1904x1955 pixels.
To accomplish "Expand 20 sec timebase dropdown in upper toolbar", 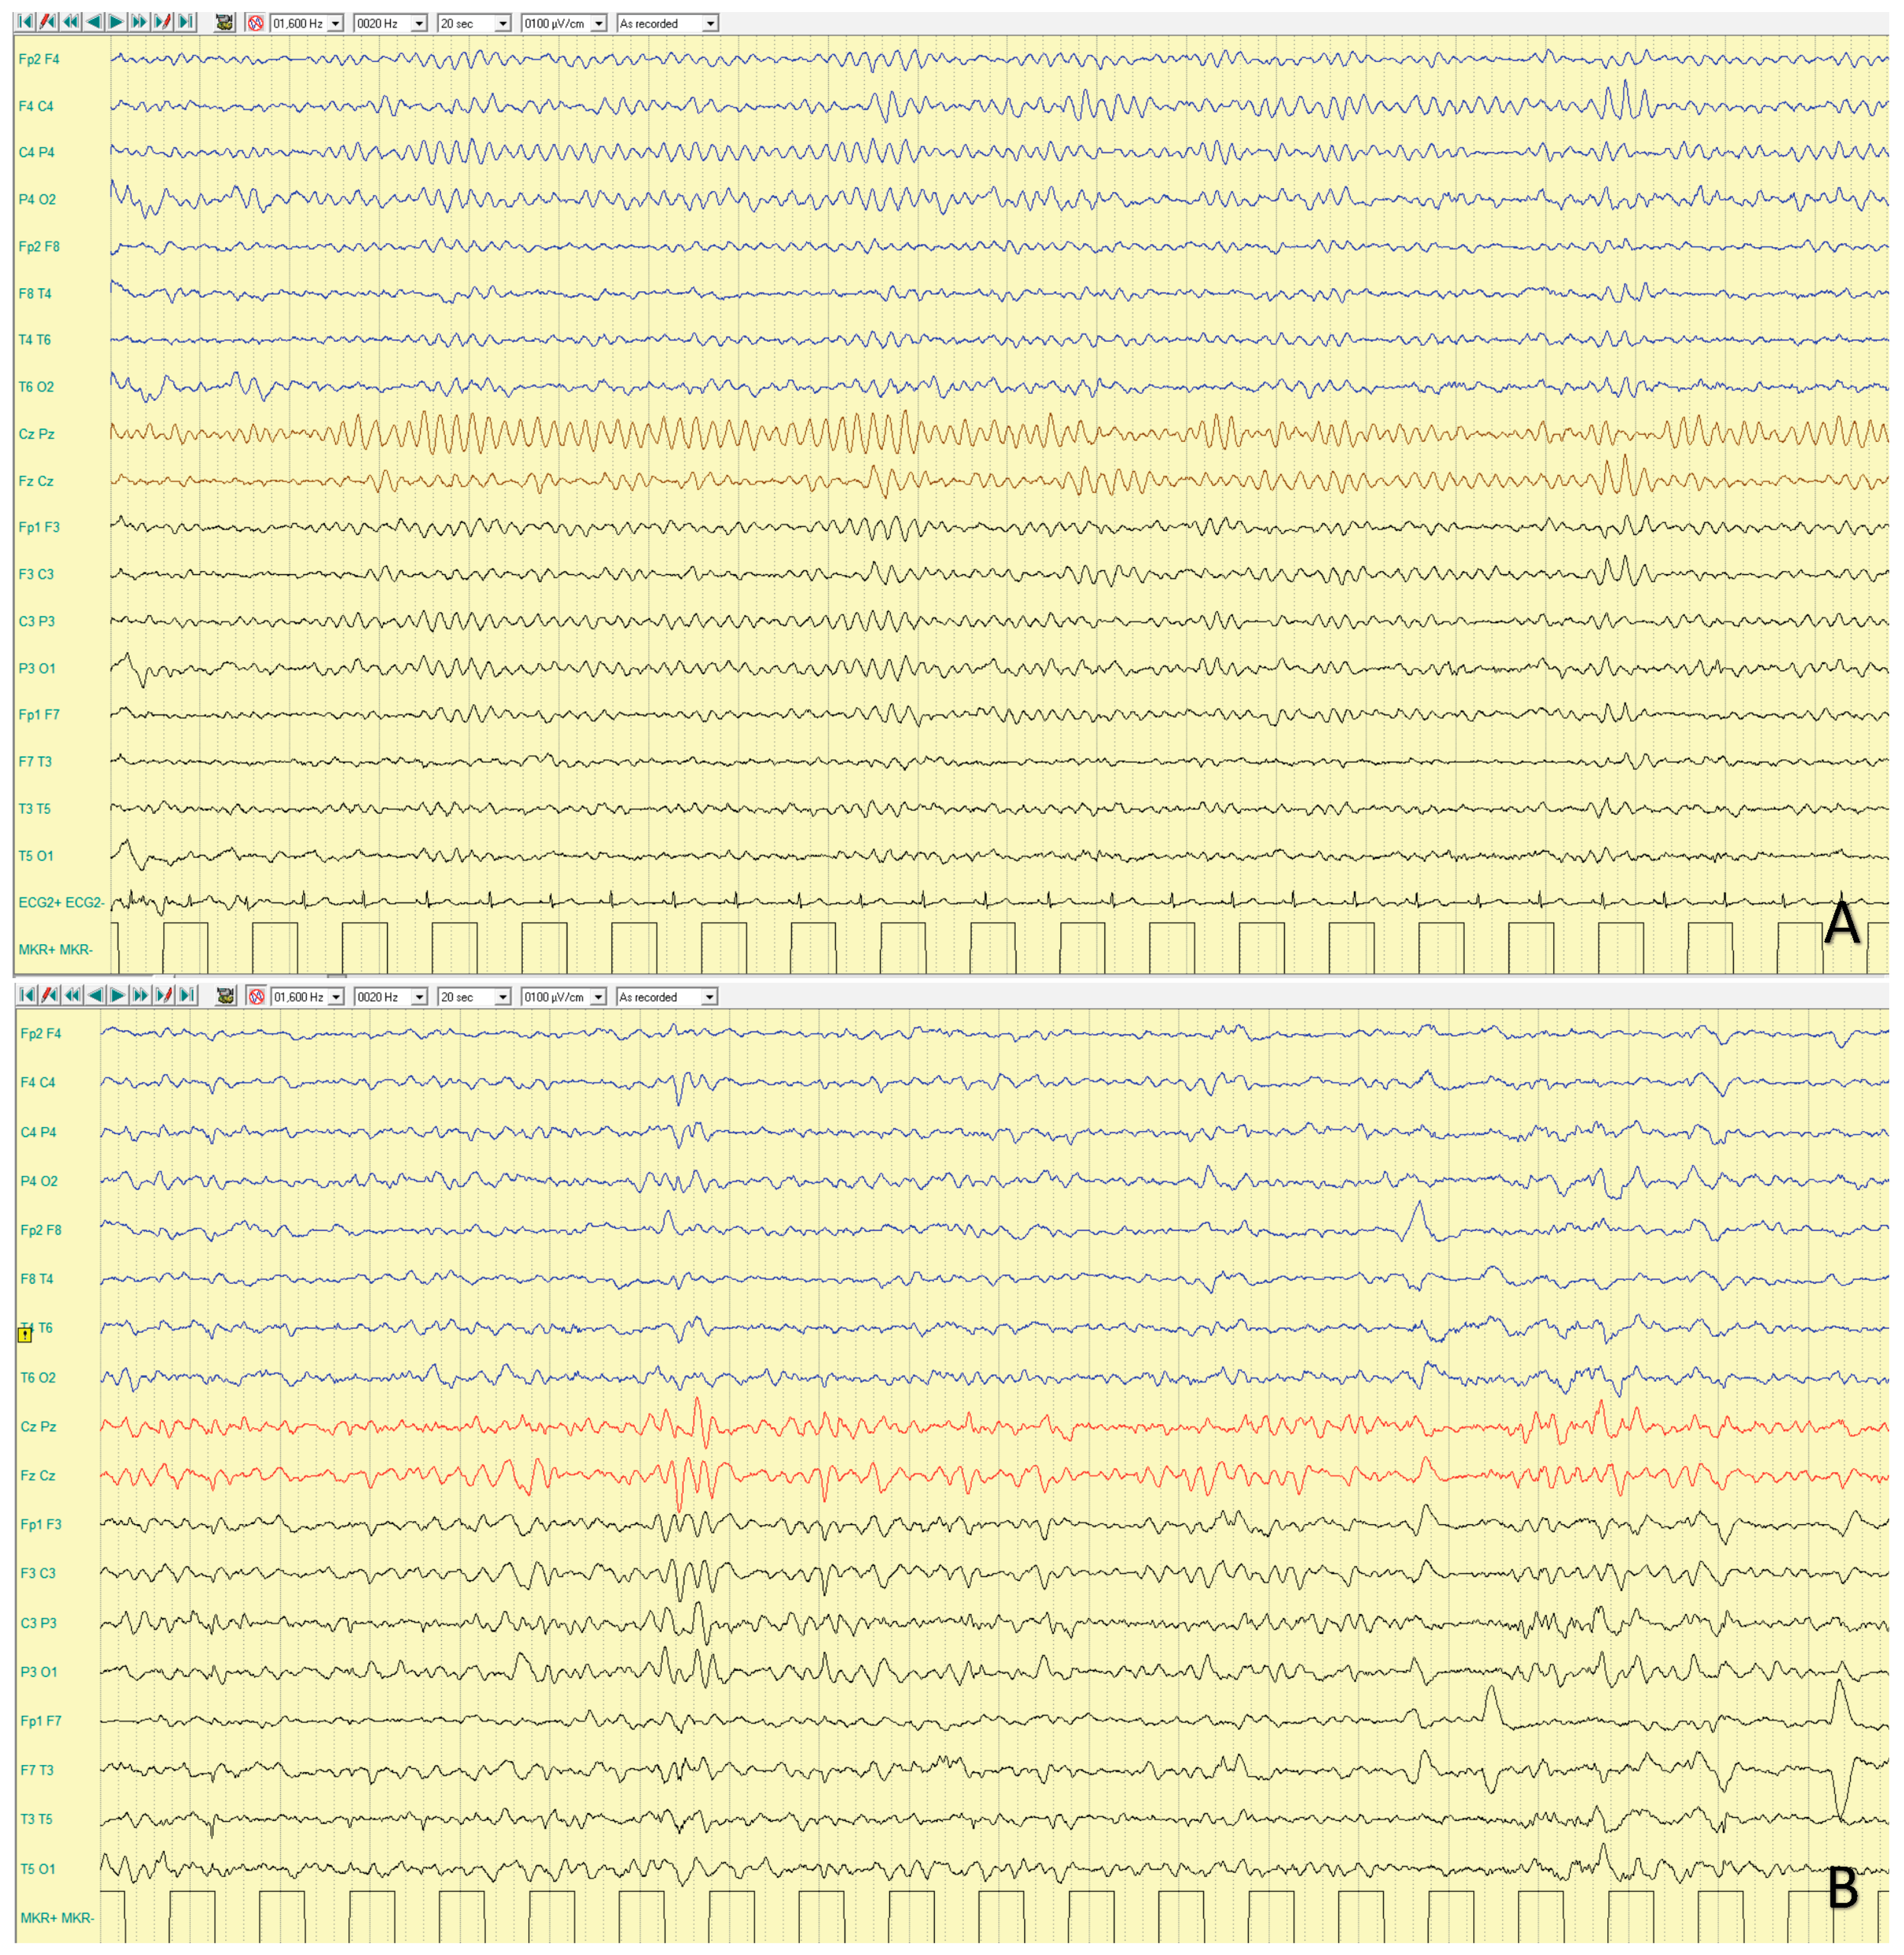I will point(503,23).
